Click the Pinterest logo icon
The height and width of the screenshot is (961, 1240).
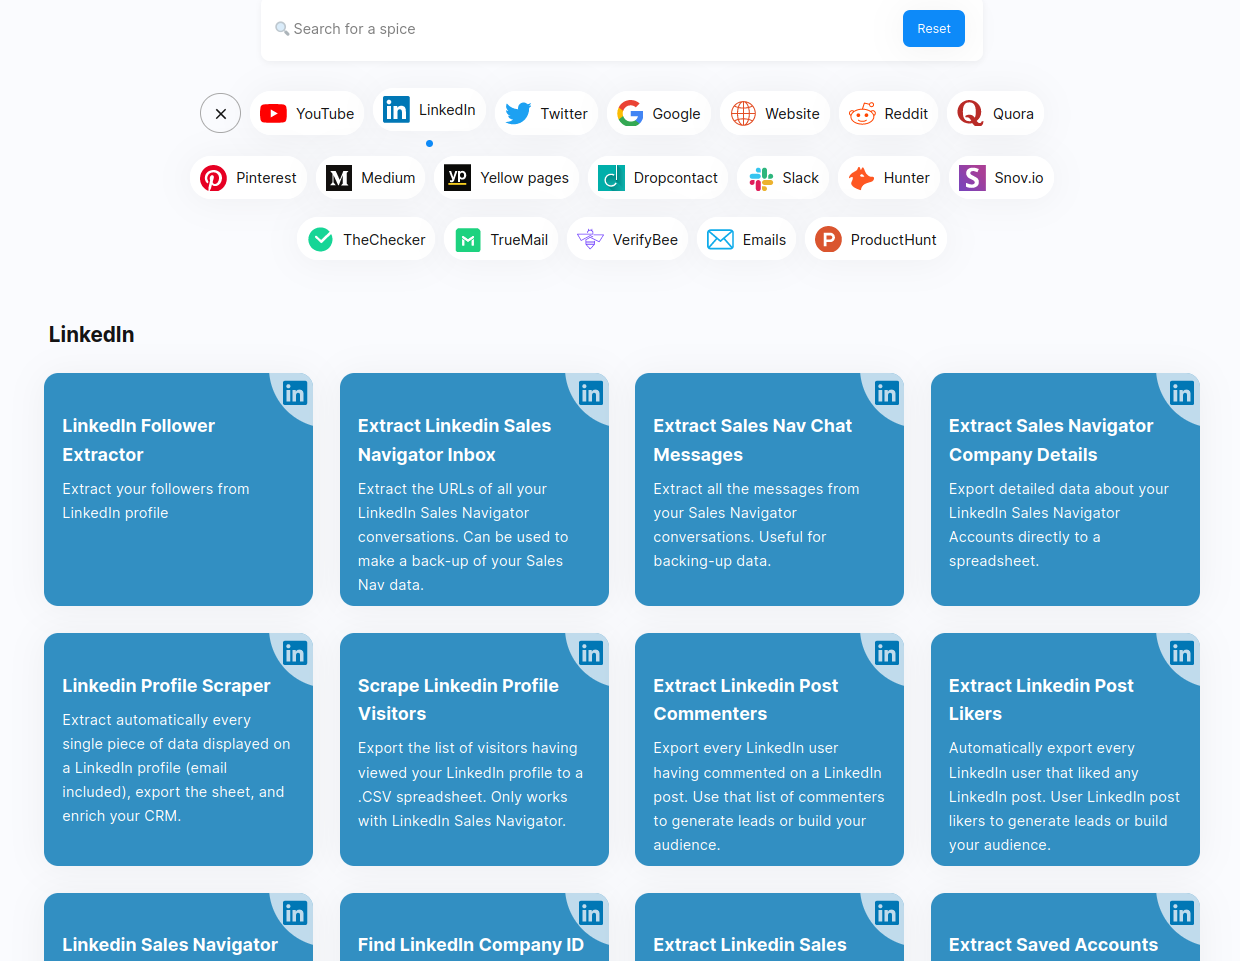click(213, 178)
